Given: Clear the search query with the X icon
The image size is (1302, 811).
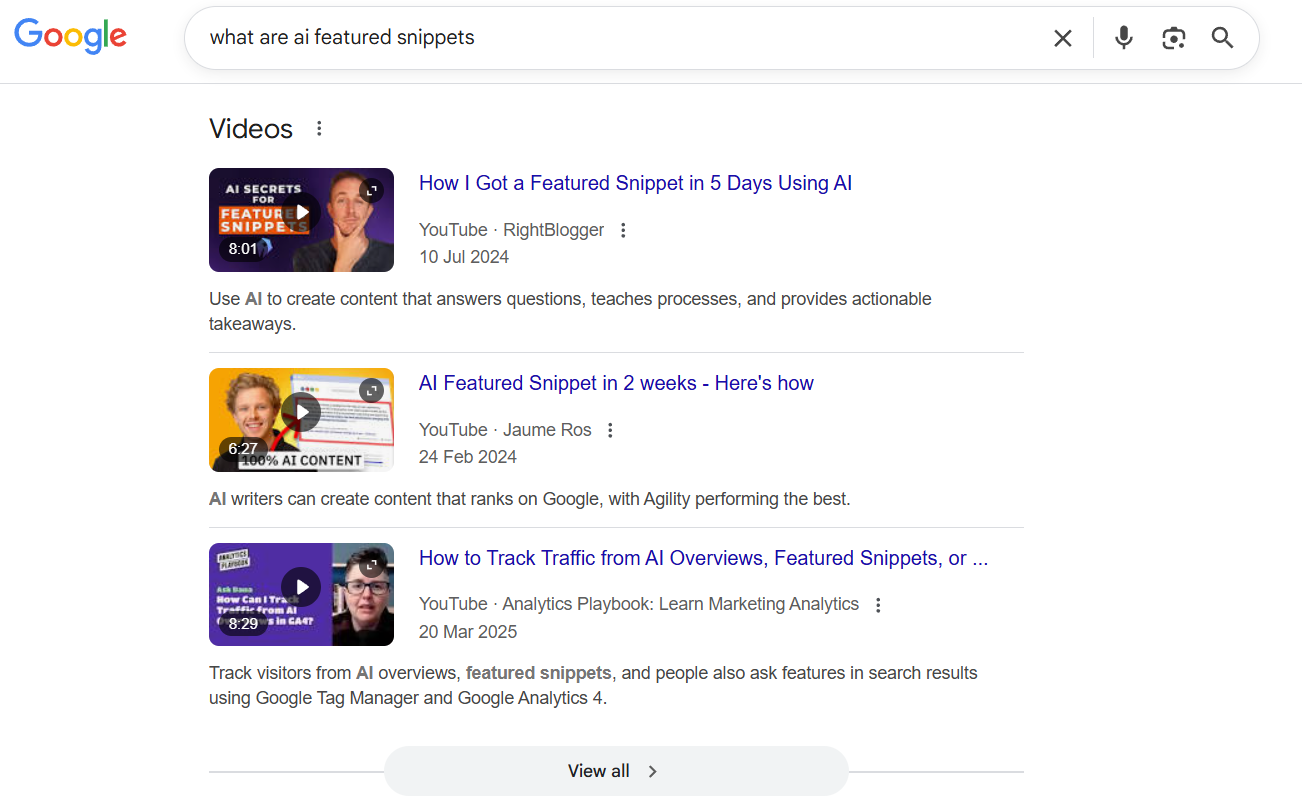Looking at the screenshot, I should coord(1062,37).
